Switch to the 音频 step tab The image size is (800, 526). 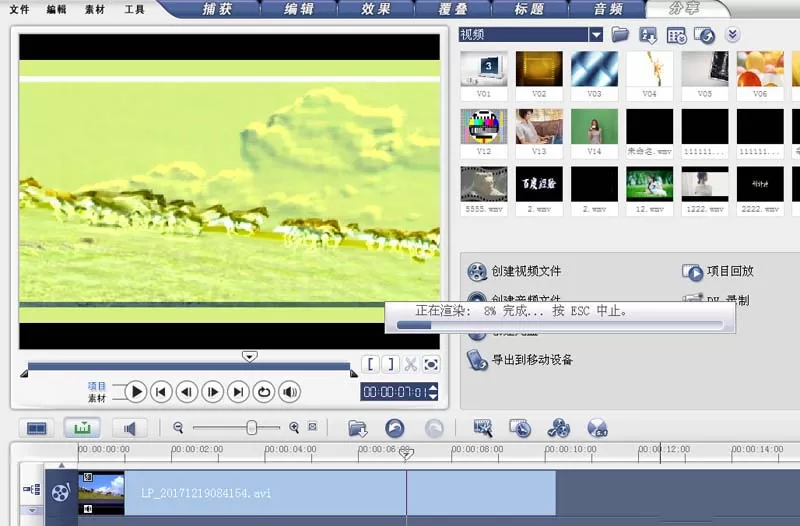point(607,9)
